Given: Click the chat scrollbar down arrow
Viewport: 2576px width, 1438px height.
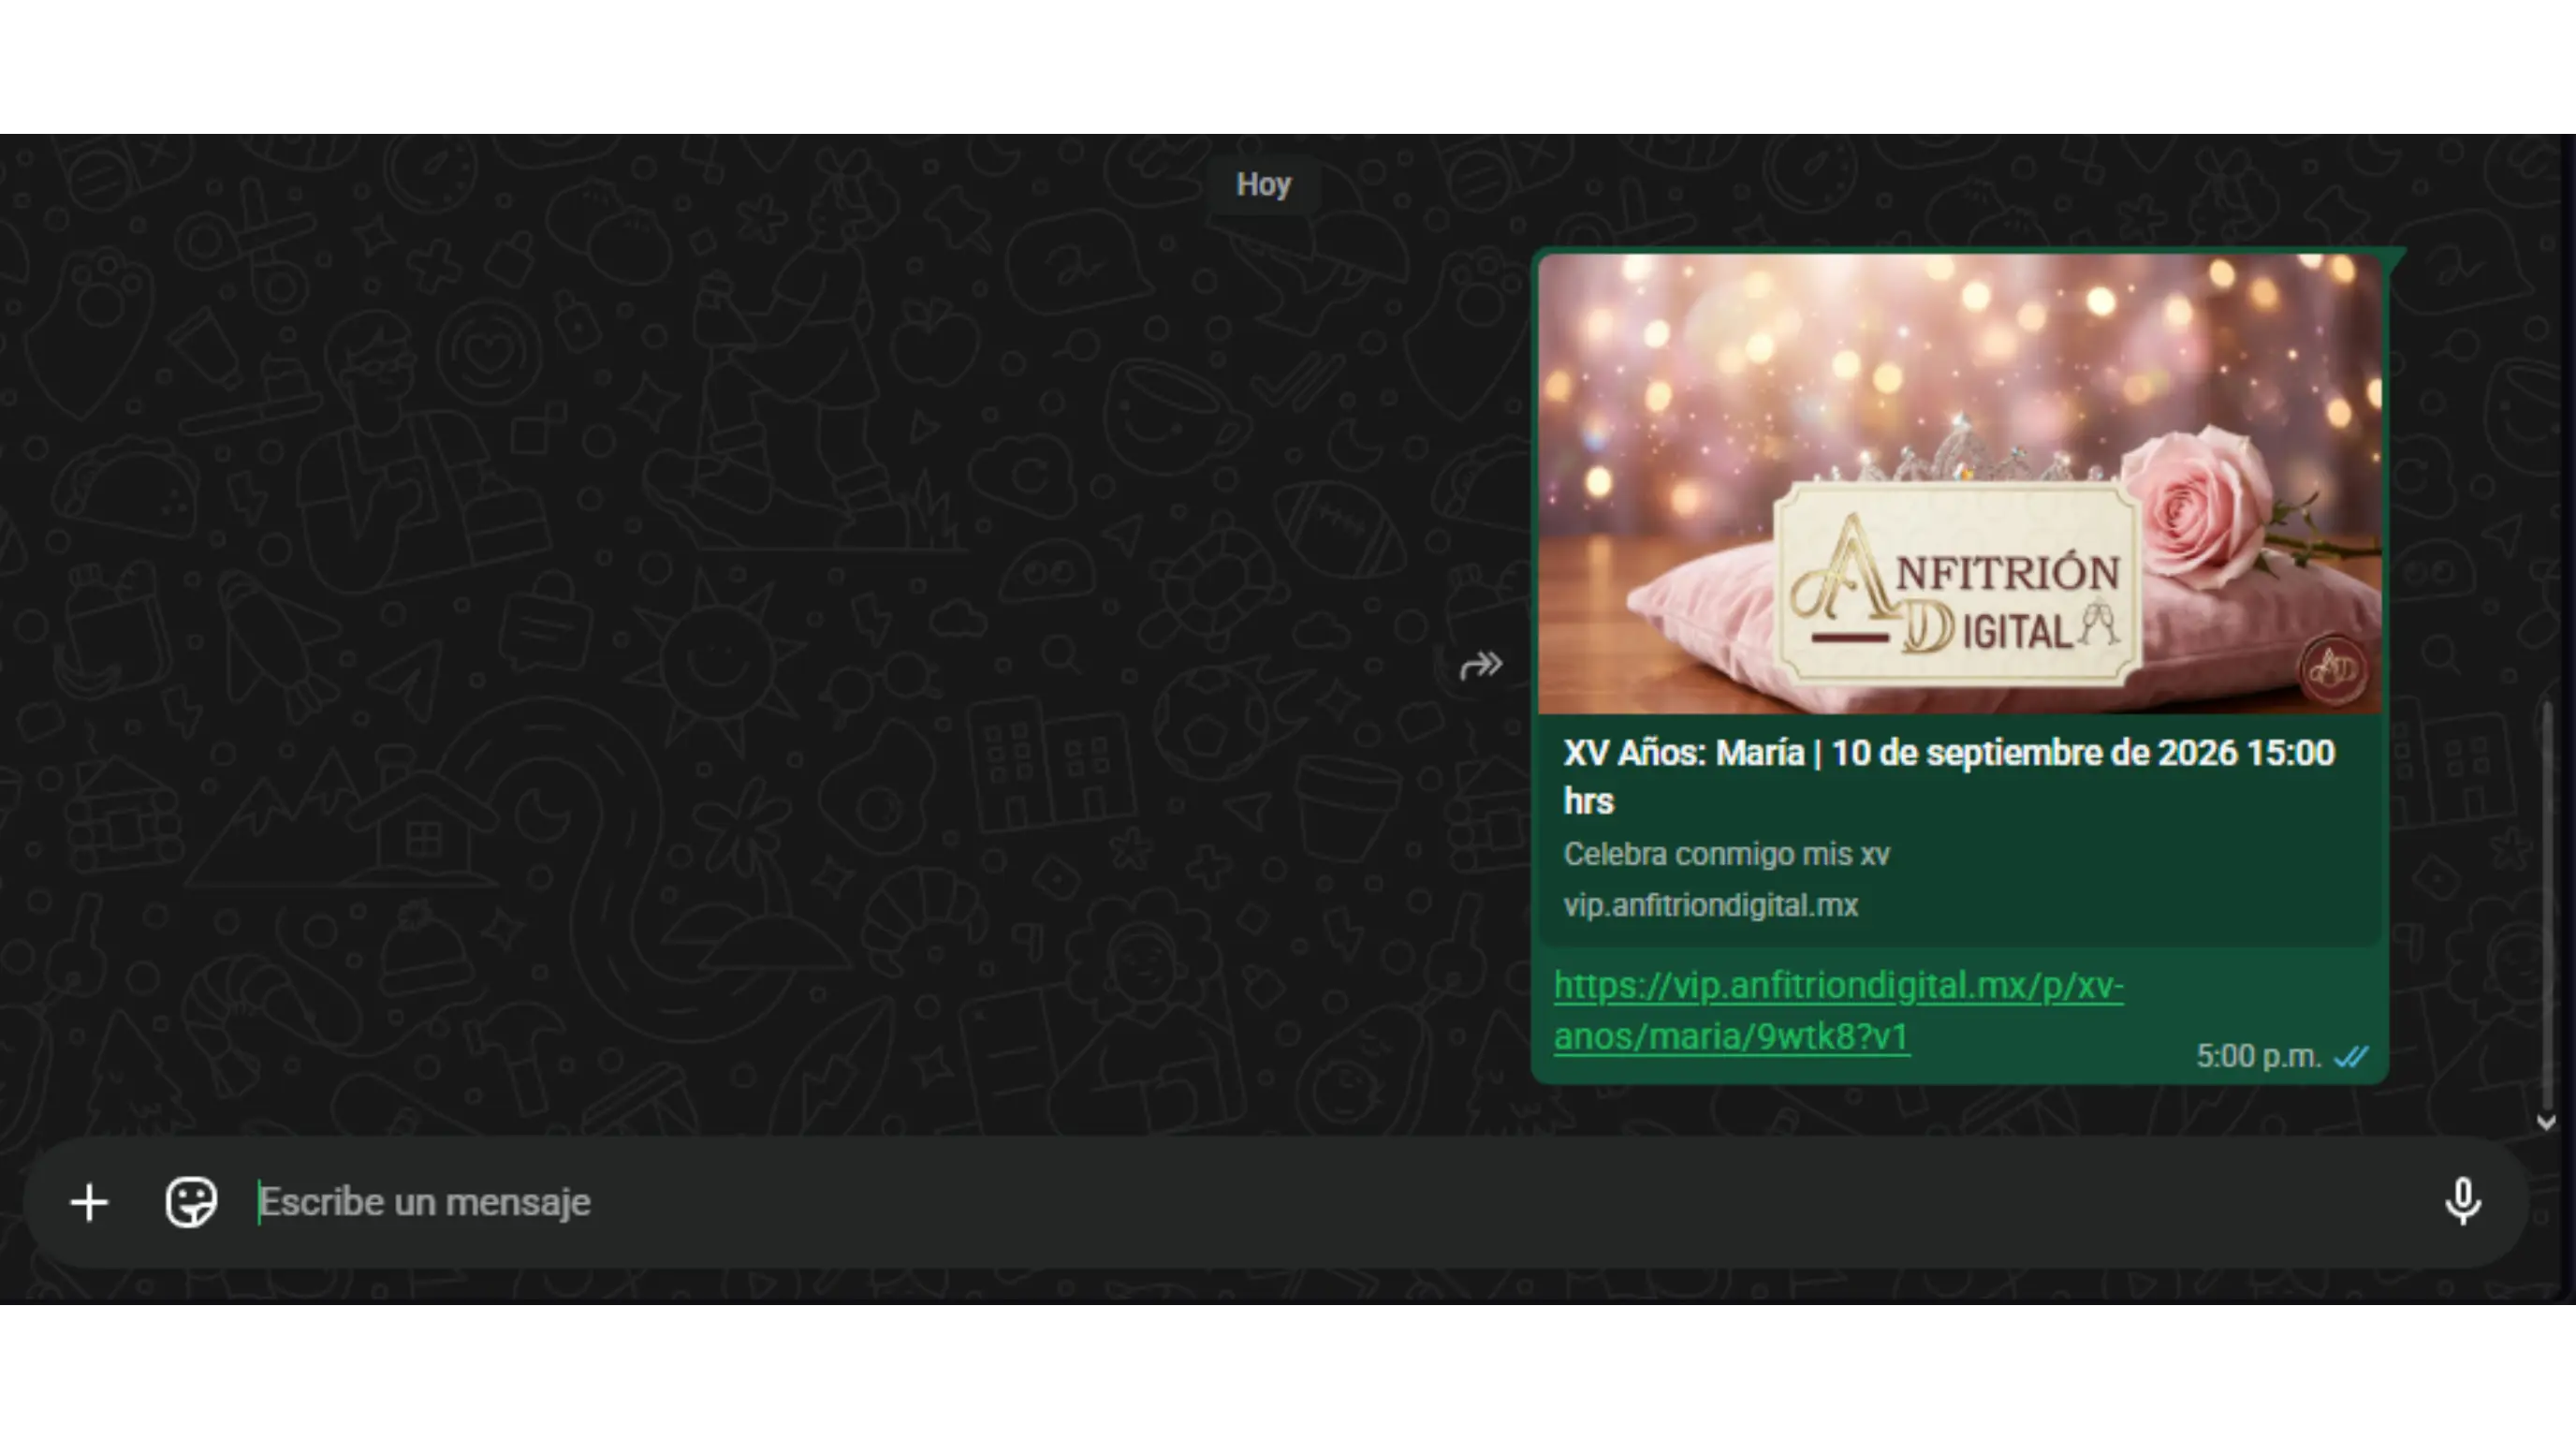Looking at the screenshot, I should click(2546, 1122).
